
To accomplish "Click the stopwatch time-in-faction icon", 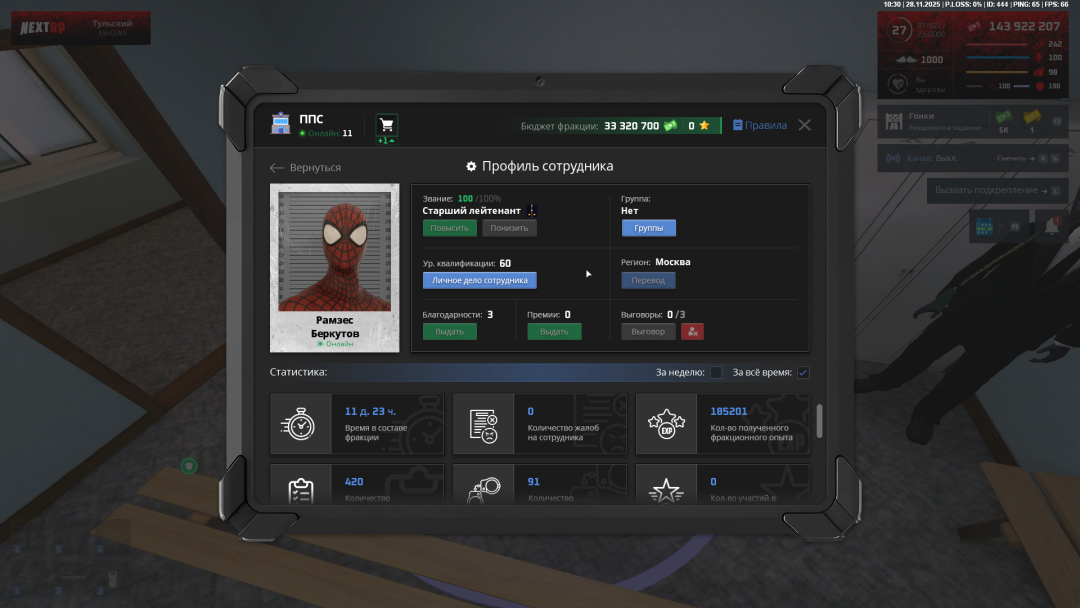I will 299,424.
